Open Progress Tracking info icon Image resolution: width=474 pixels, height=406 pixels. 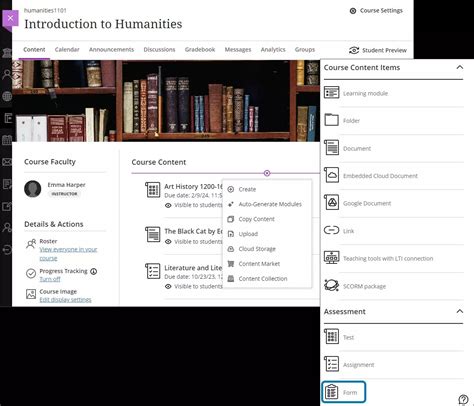94,271
